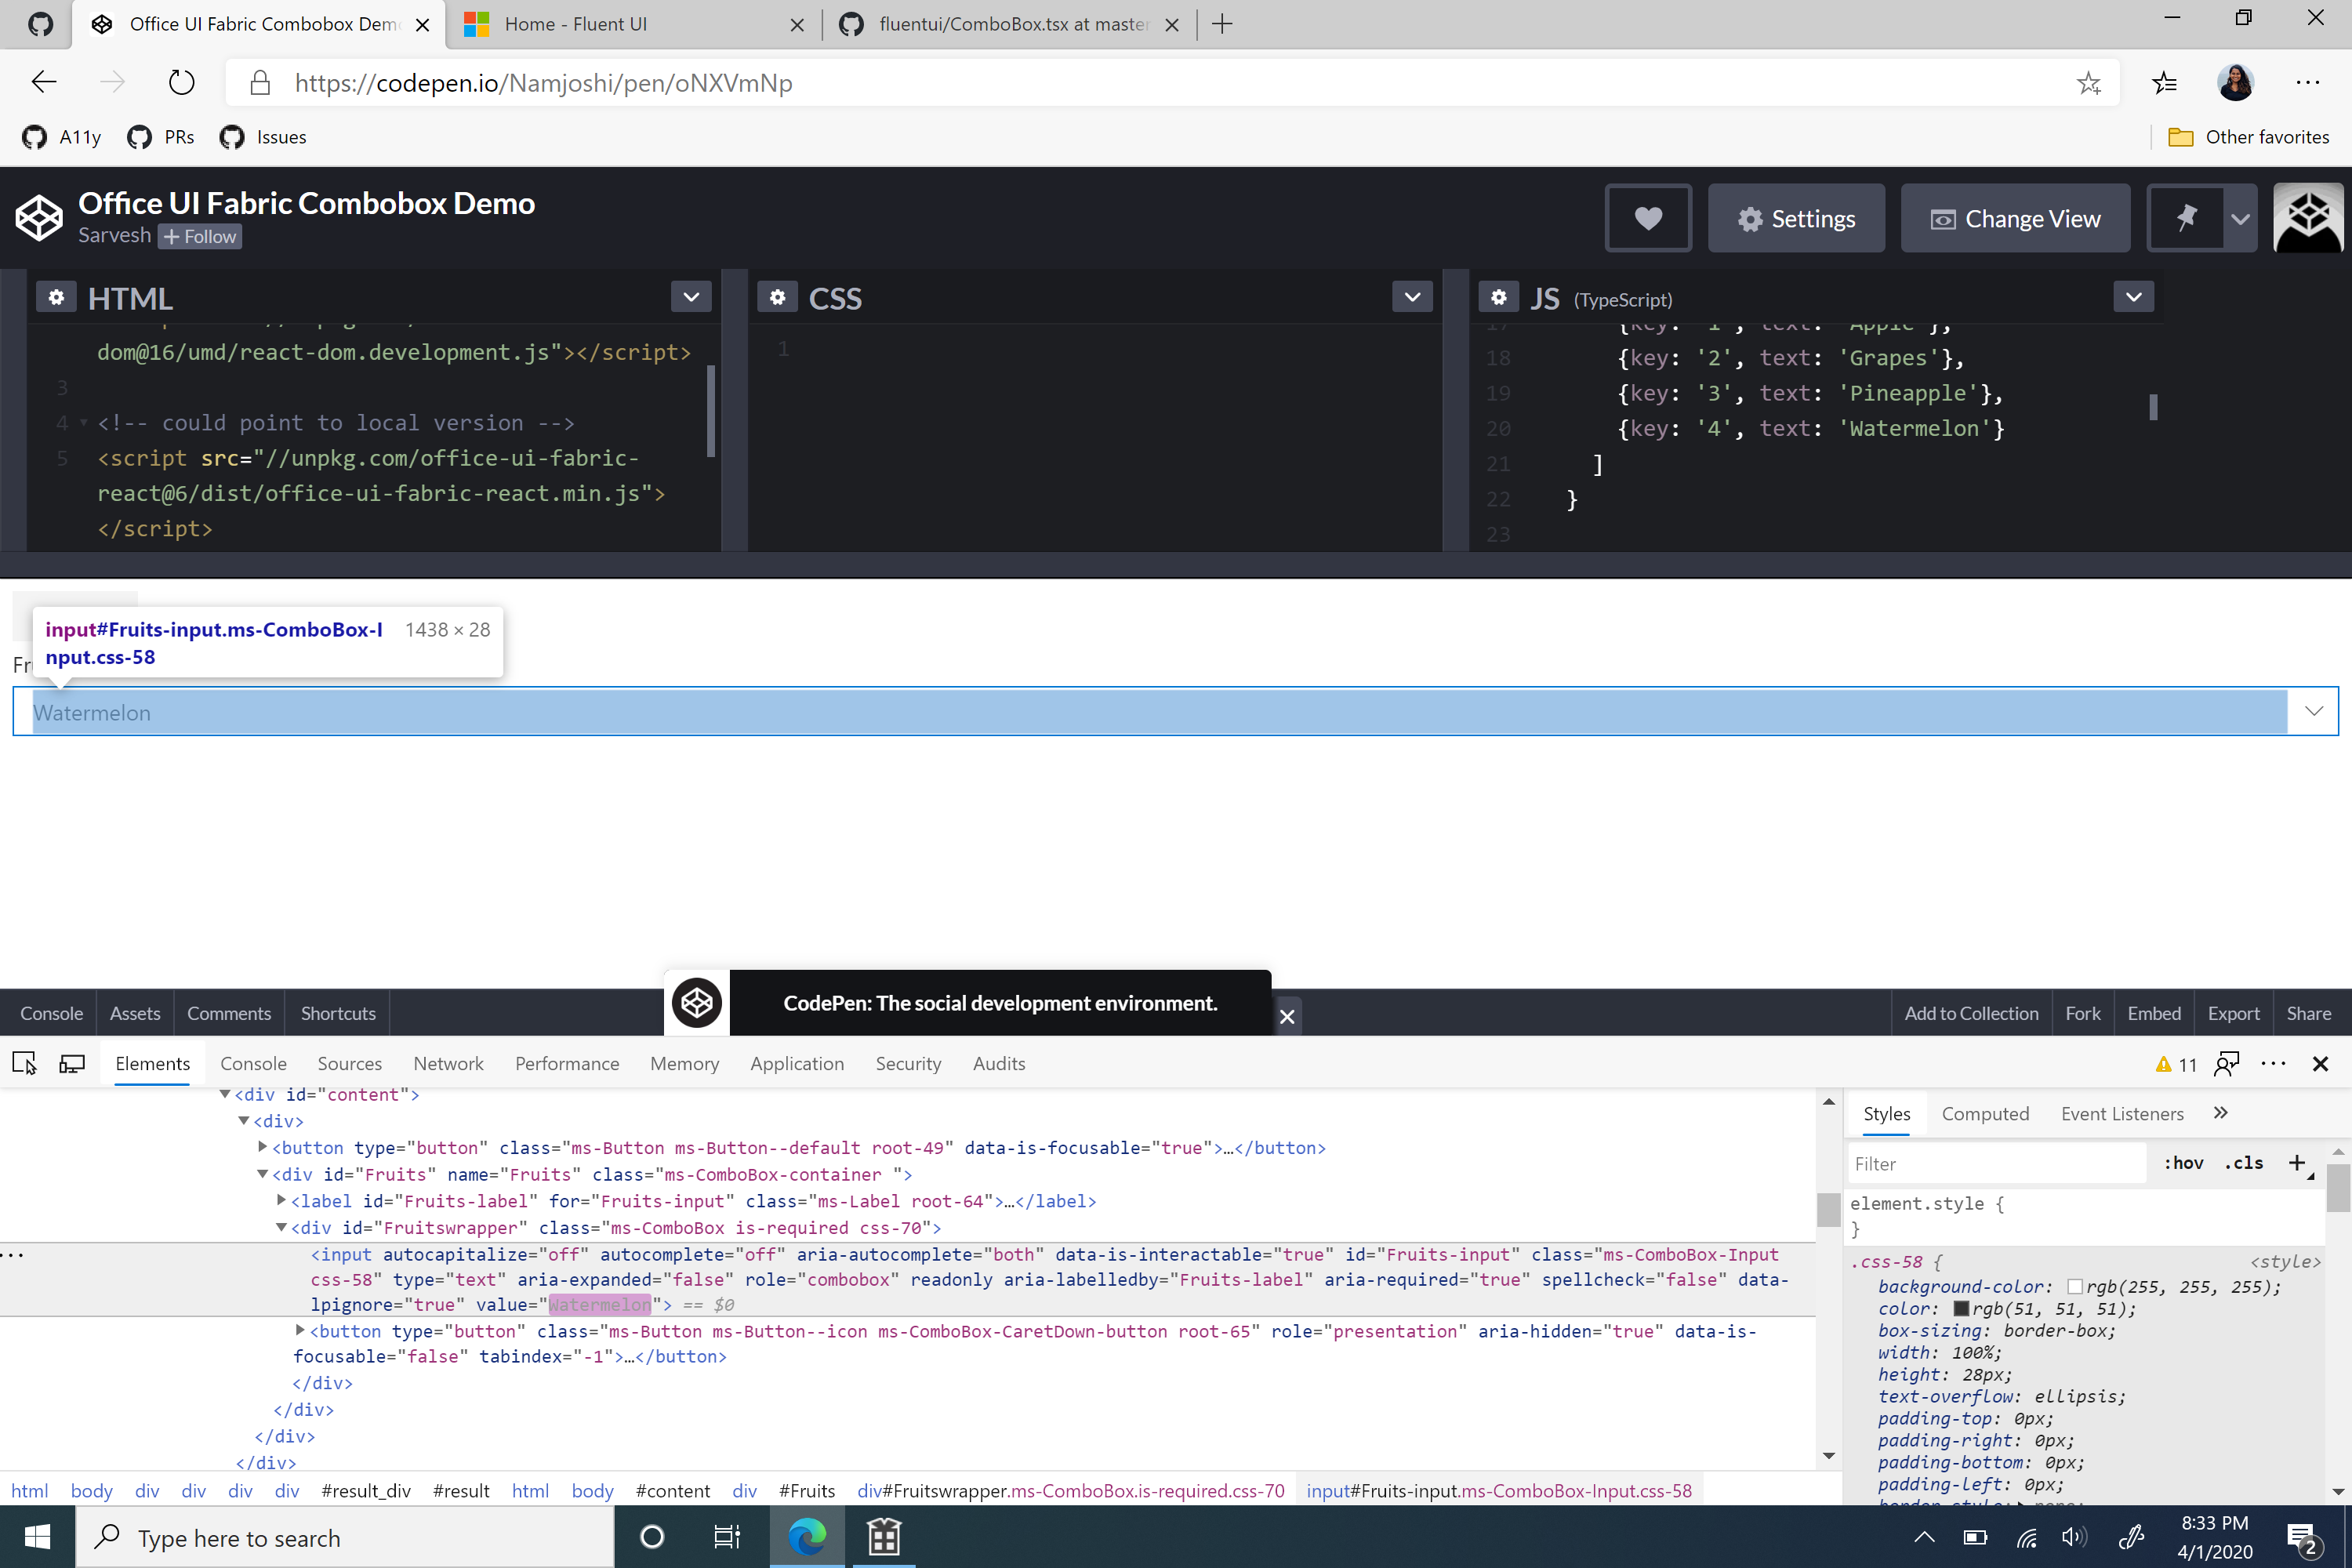The width and height of the screenshot is (2352, 1568).
Task: Click the Change View button
Action: [2015, 218]
